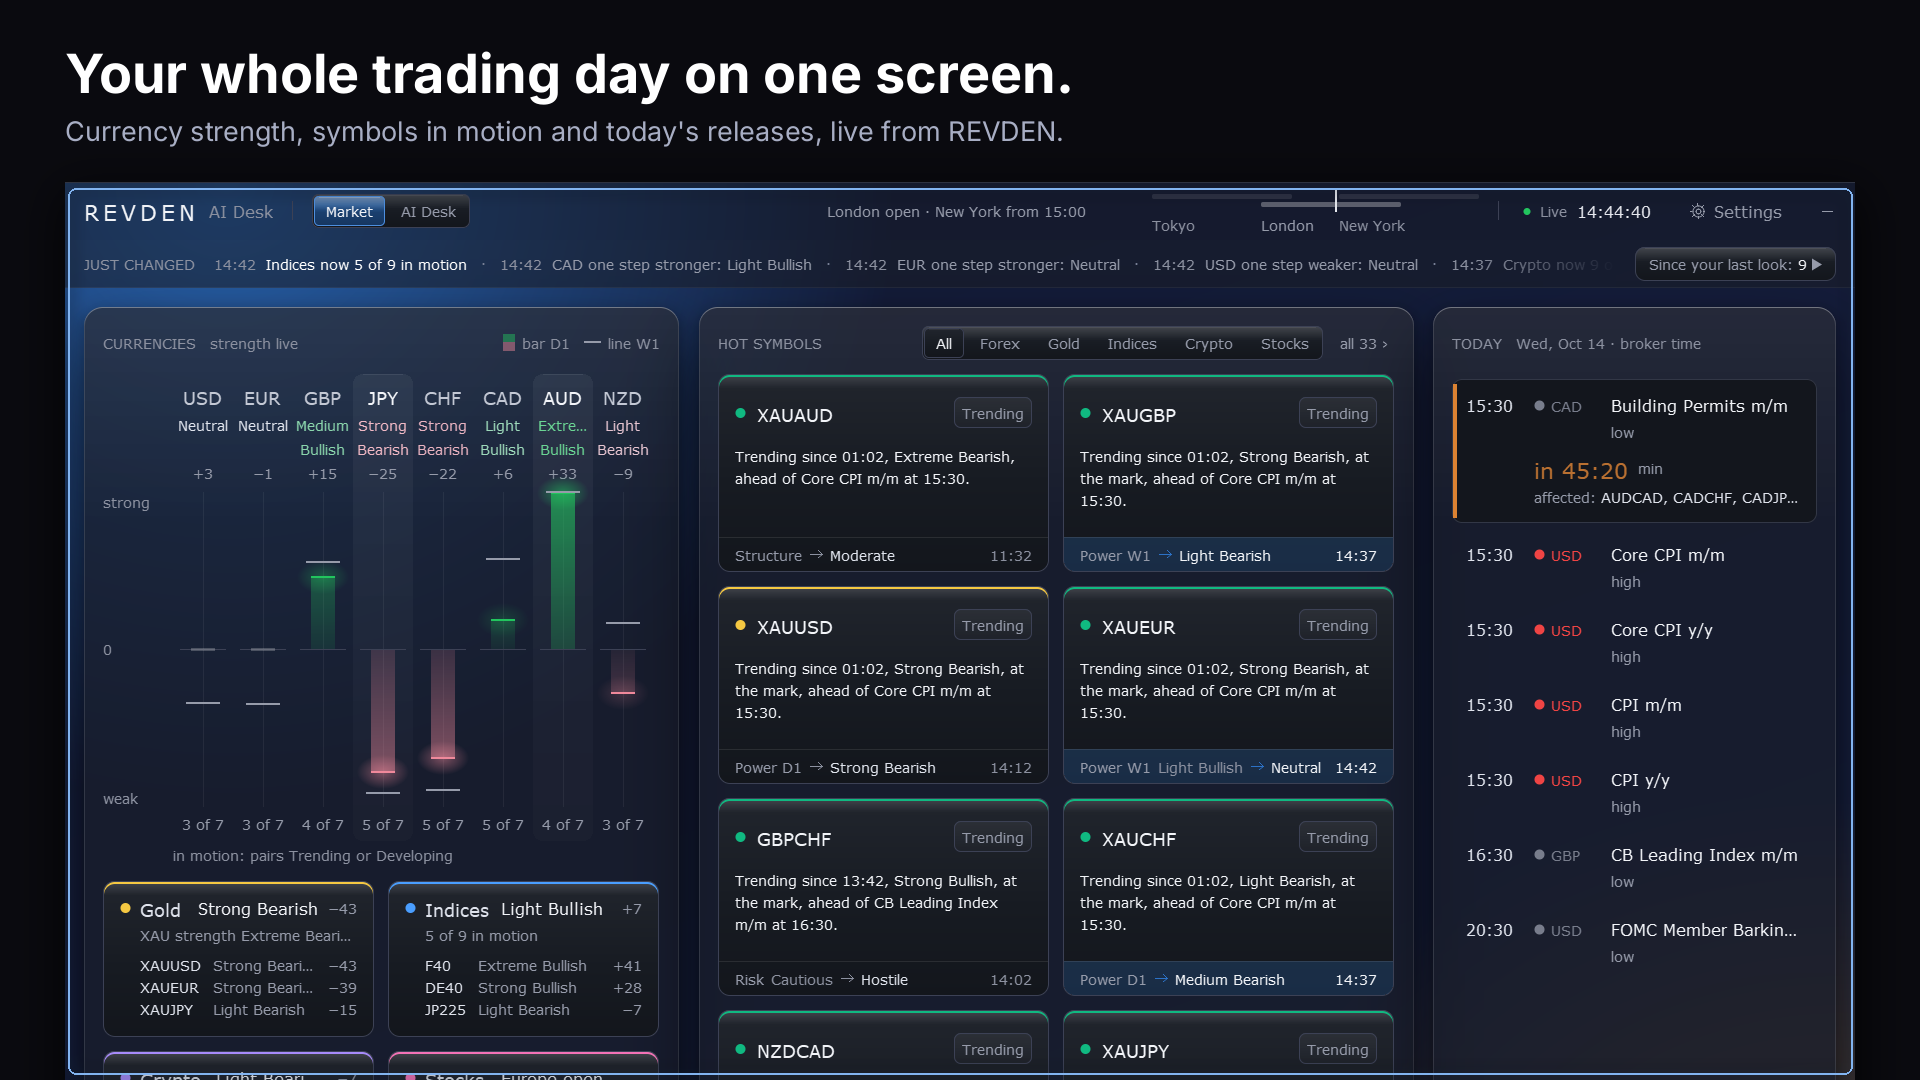Click the yellow status dot on XAUUSD card
1920x1080 pixels.
point(741,625)
